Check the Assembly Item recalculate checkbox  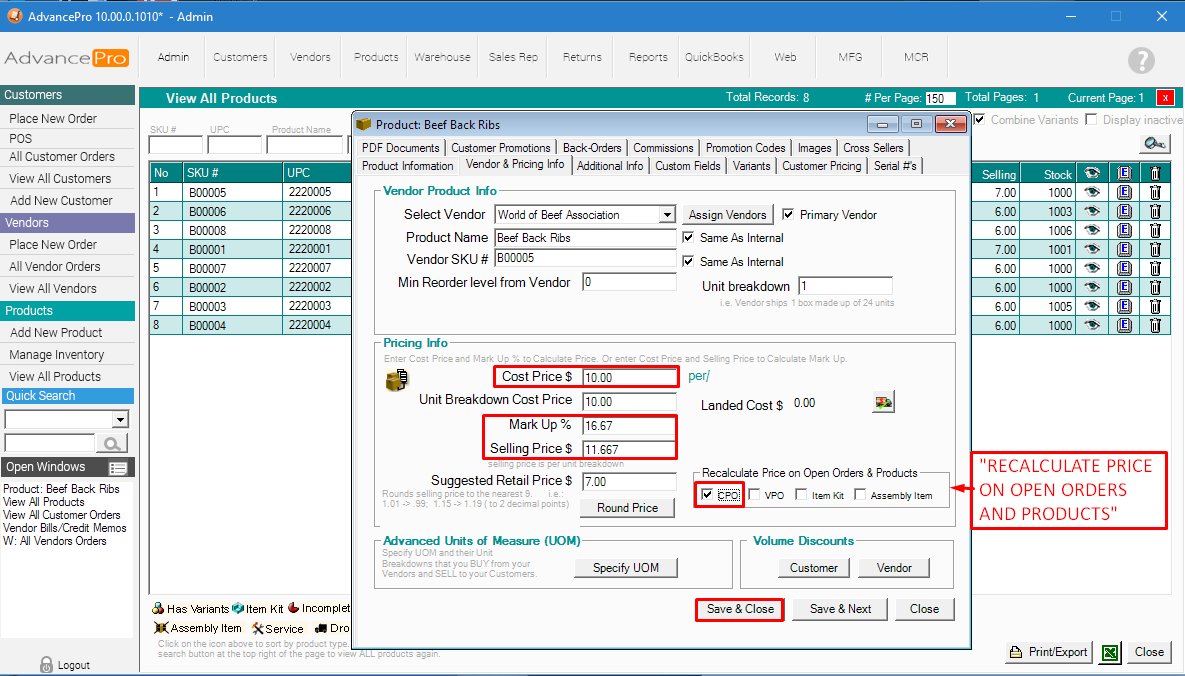[861, 495]
